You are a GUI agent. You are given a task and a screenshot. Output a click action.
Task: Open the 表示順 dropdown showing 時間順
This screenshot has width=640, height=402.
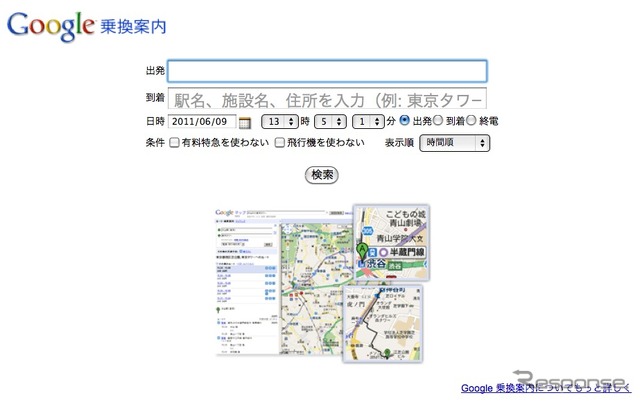pyautogui.click(x=454, y=143)
